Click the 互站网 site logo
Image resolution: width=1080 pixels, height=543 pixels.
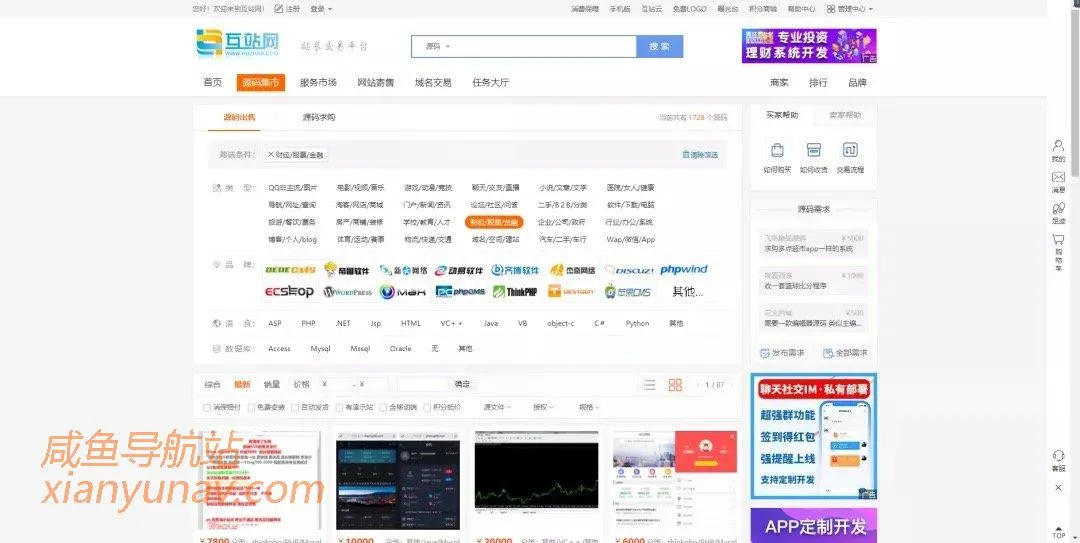point(238,43)
